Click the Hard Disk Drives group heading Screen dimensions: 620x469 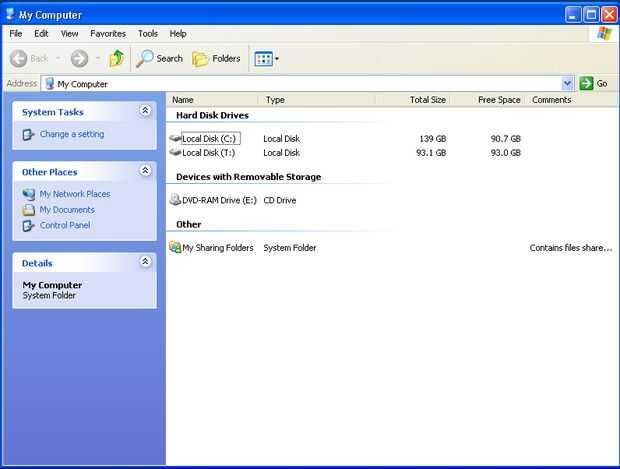pos(212,115)
